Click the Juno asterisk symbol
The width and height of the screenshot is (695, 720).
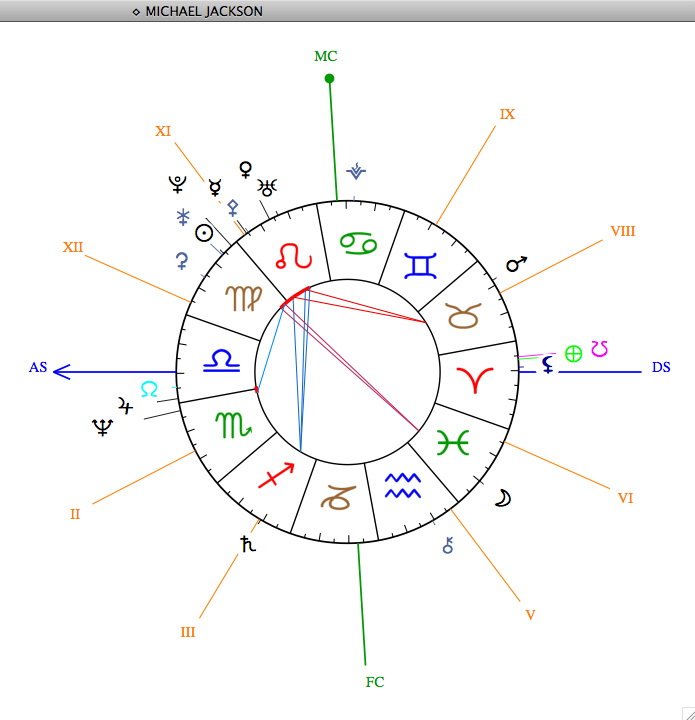pyautogui.click(x=183, y=217)
